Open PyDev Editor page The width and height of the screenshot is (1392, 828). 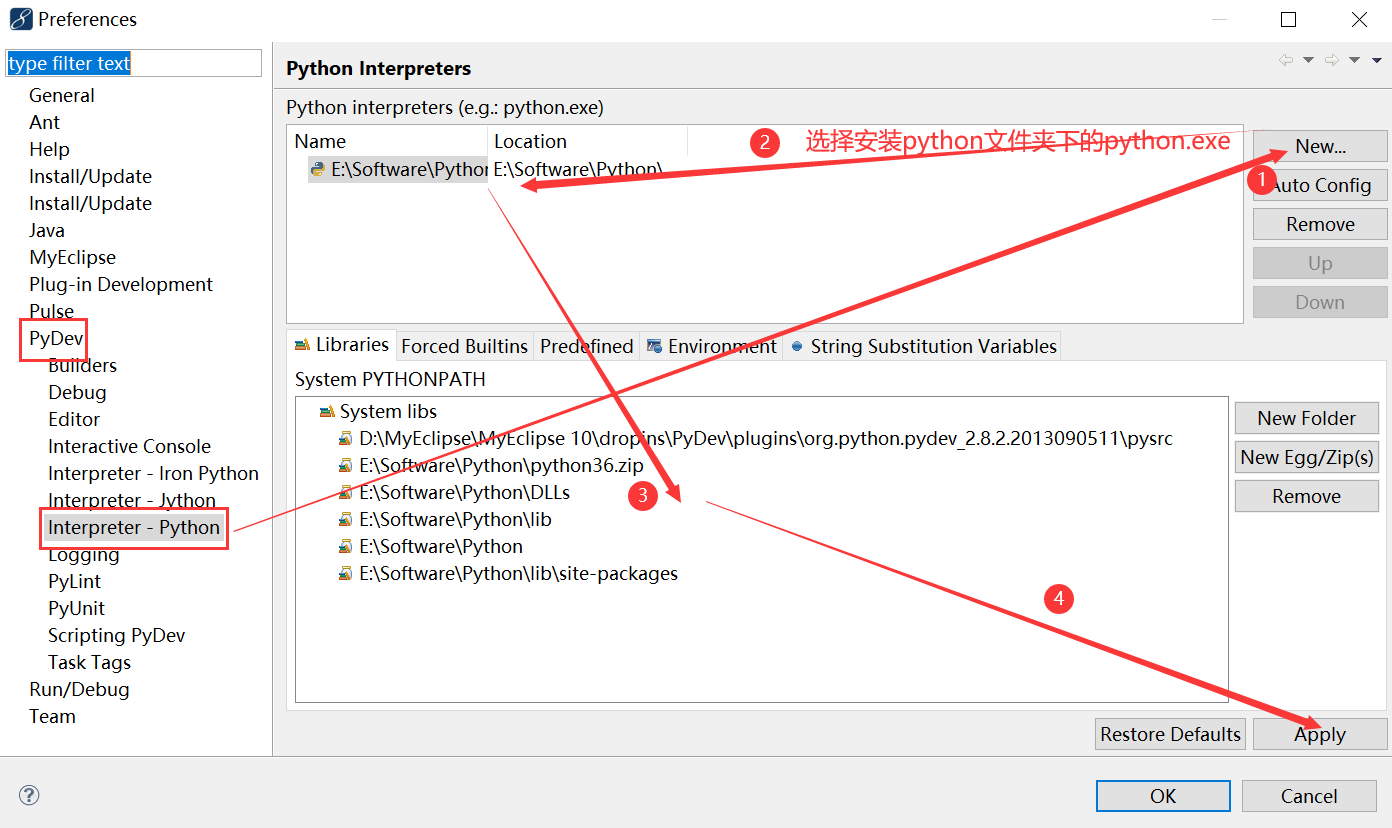[x=74, y=419]
